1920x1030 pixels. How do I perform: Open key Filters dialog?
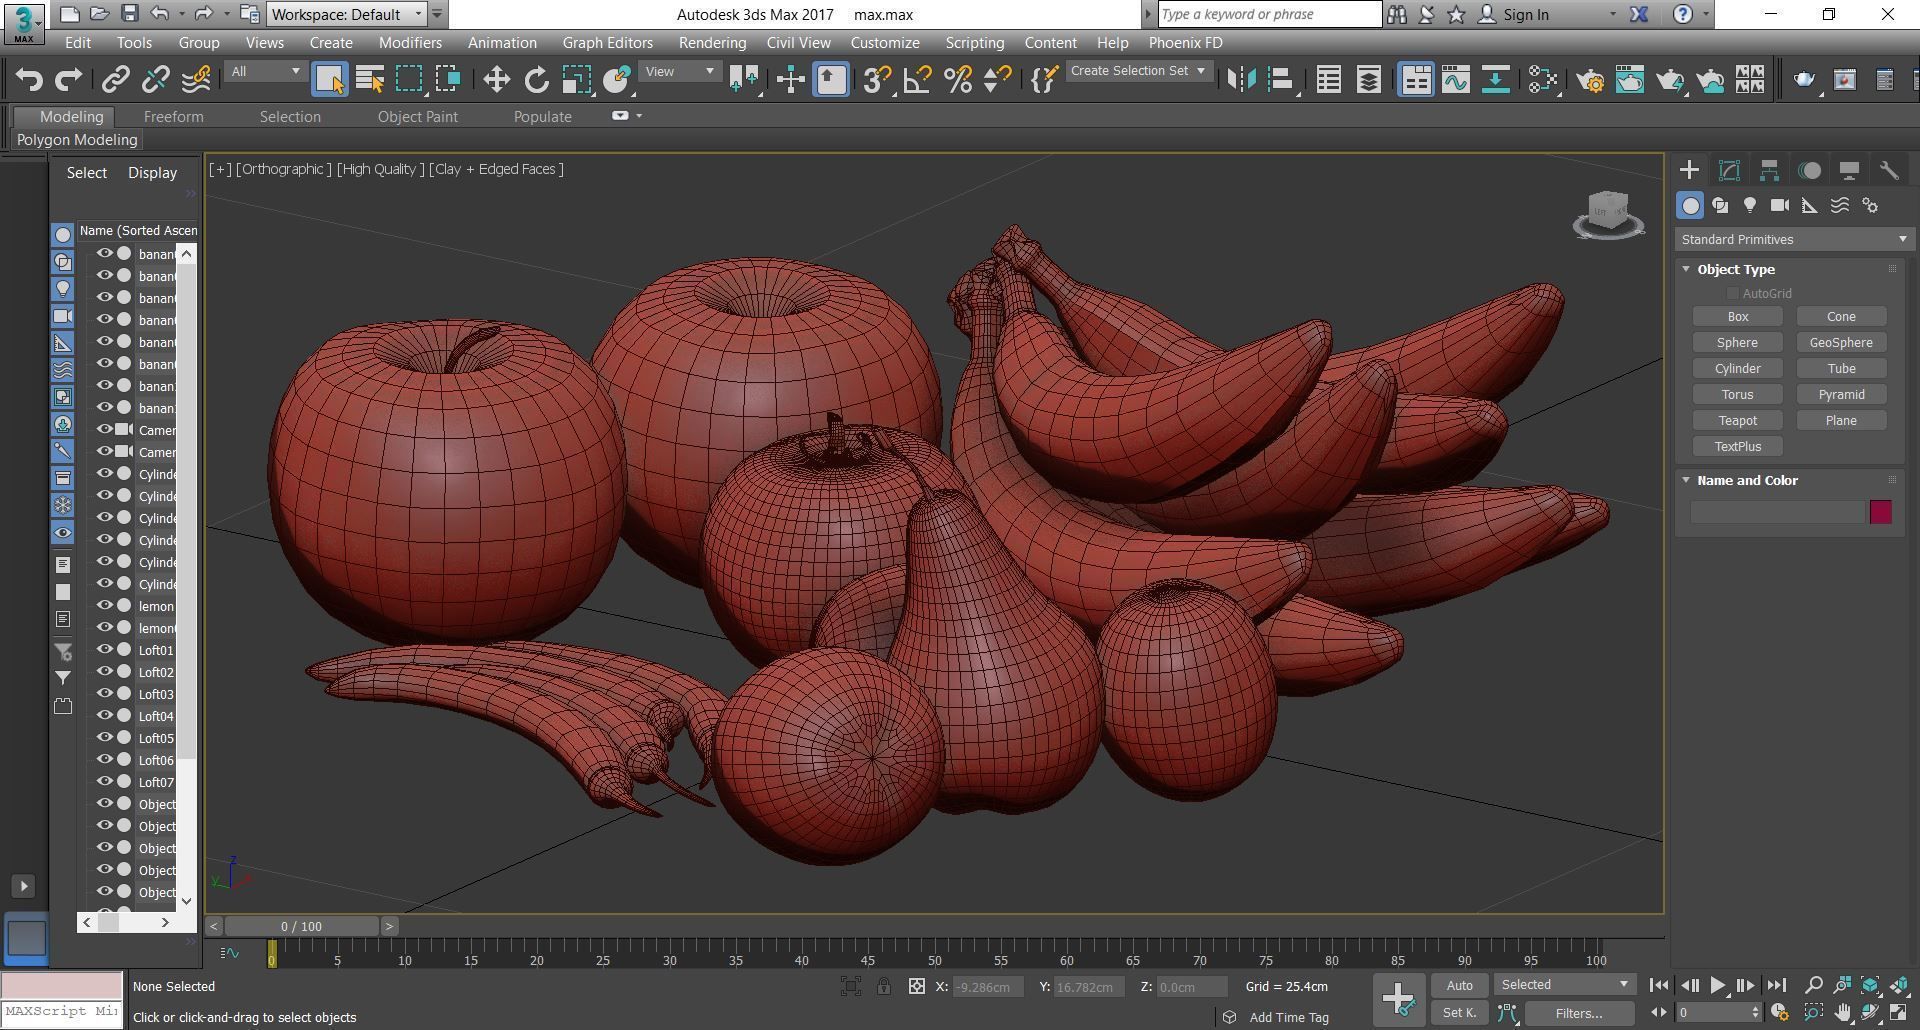click(1579, 1013)
